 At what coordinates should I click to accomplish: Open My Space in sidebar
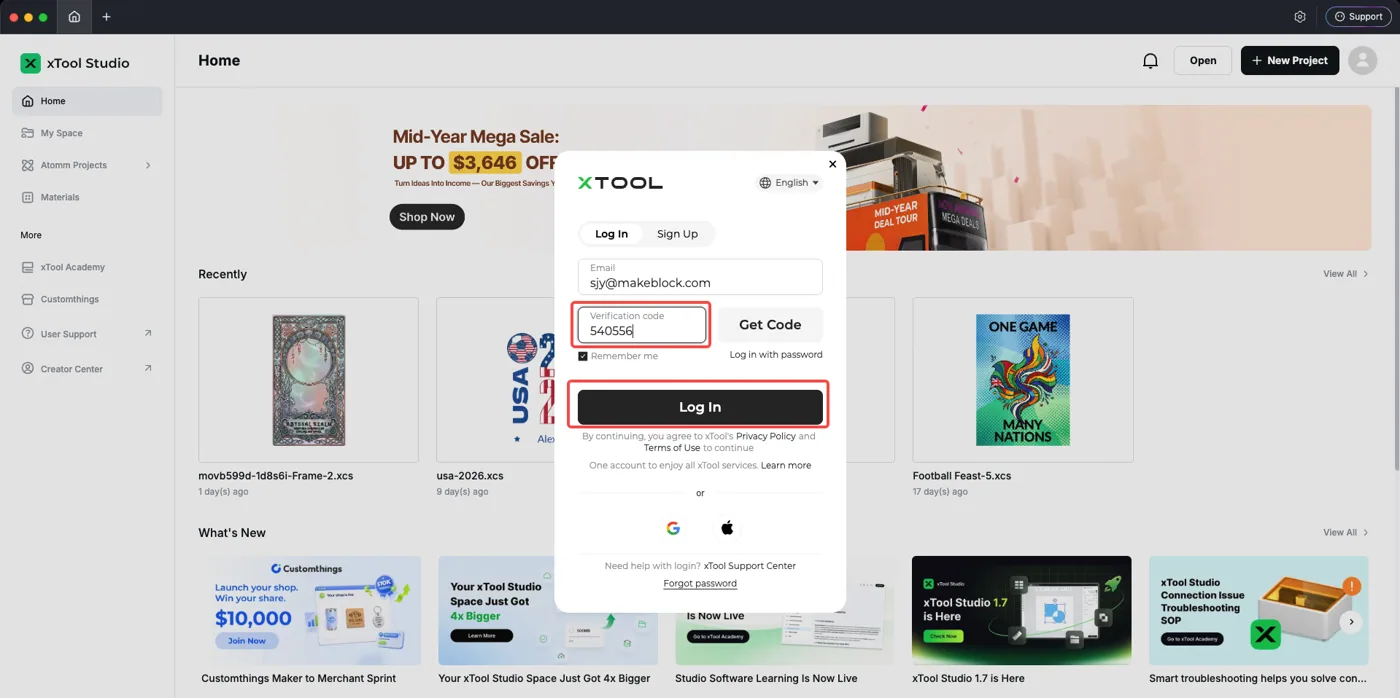point(87,133)
